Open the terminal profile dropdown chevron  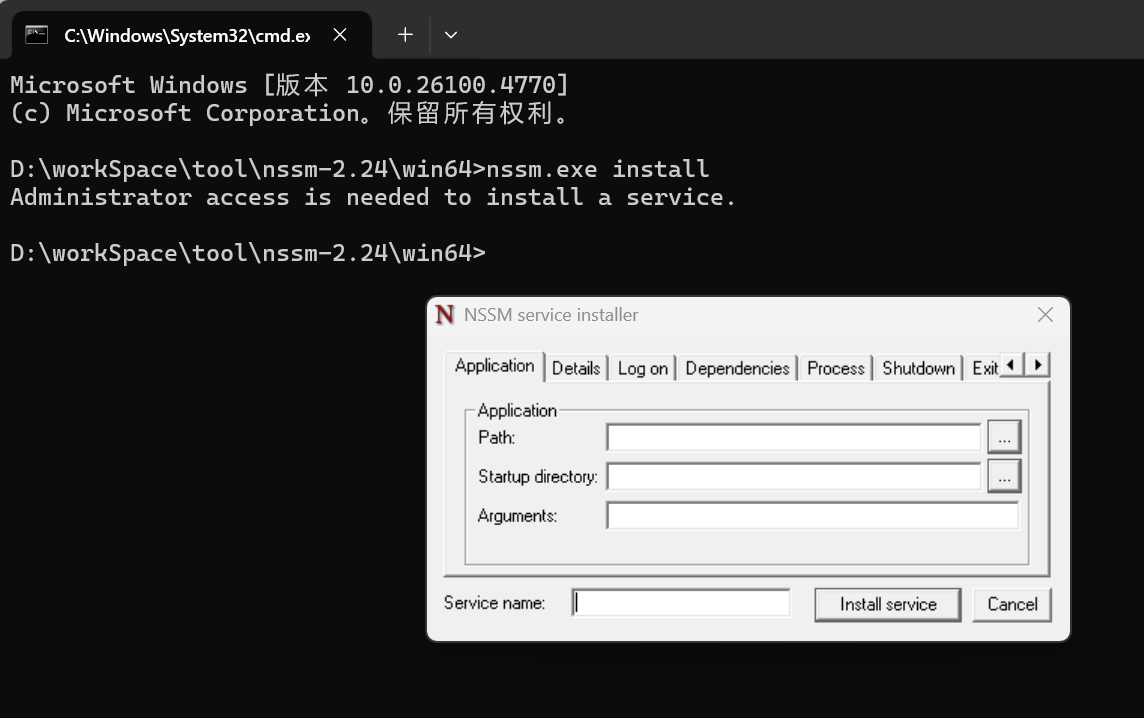[x=450, y=34]
